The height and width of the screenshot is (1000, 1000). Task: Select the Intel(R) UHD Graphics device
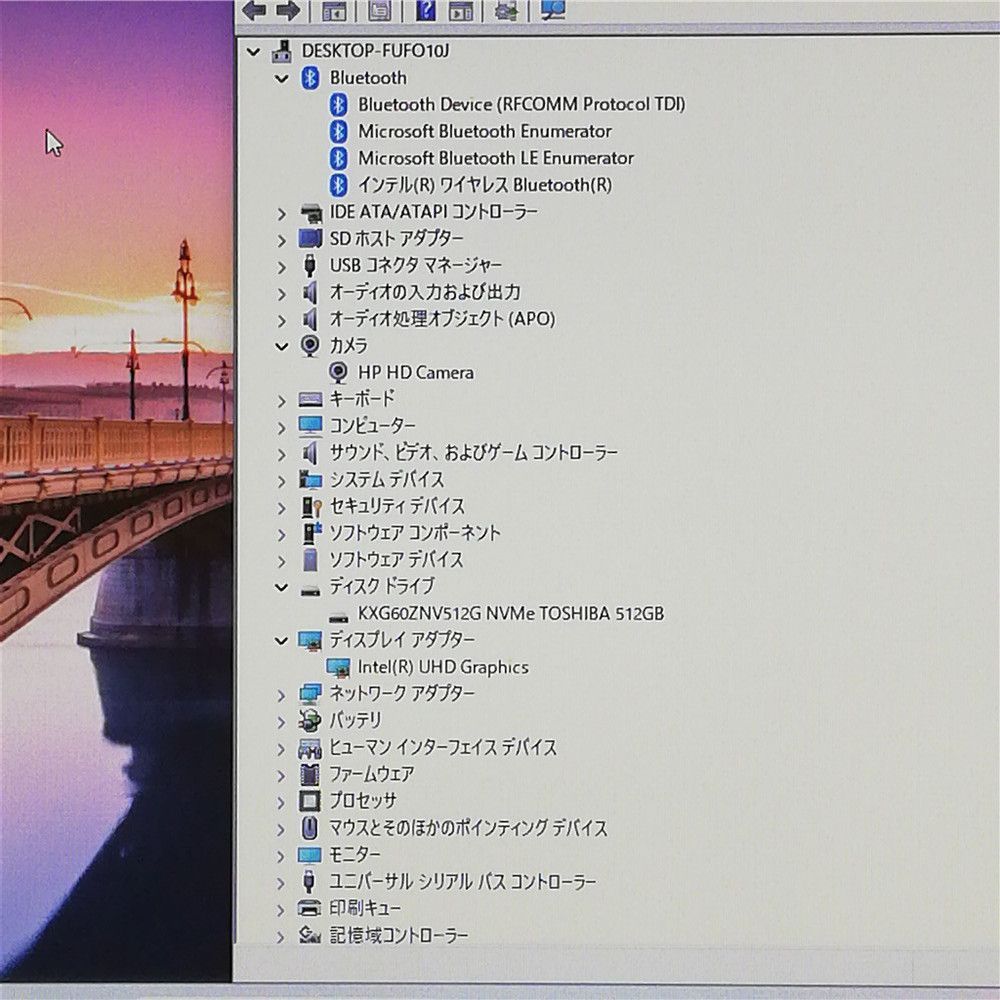pos(444,667)
